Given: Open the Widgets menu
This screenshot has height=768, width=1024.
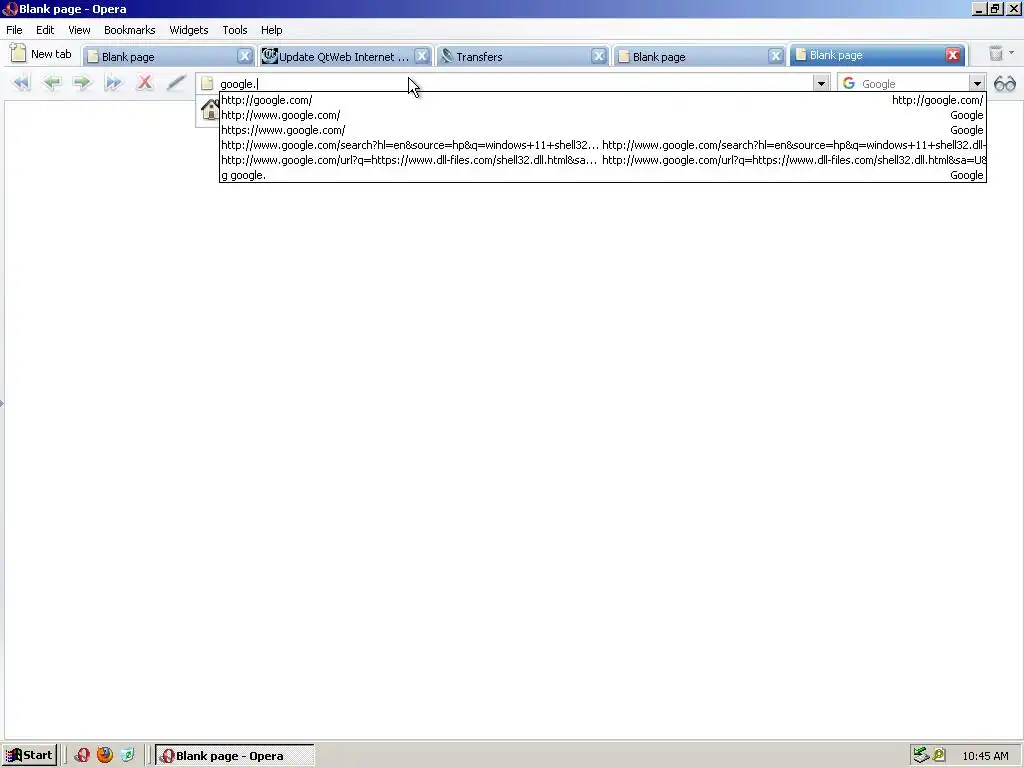Looking at the screenshot, I should point(189,30).
